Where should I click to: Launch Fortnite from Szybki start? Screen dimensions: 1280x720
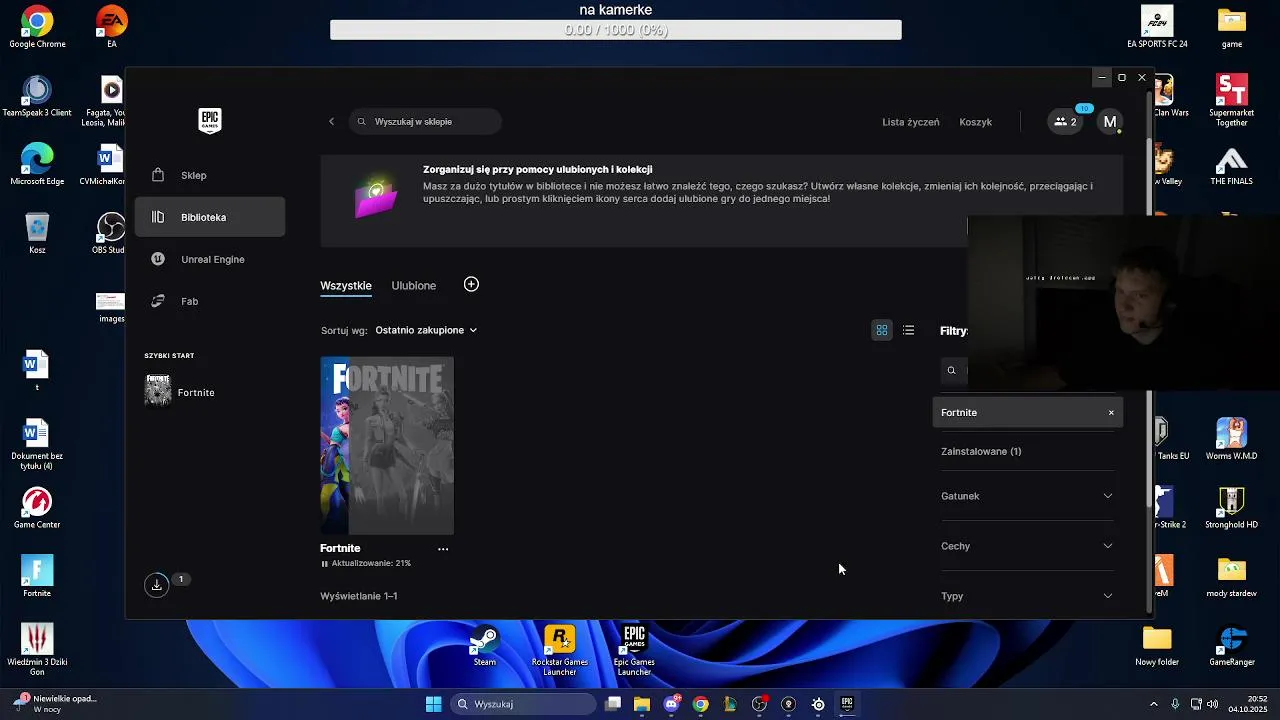pyautogui.click(x=180, y=392)
